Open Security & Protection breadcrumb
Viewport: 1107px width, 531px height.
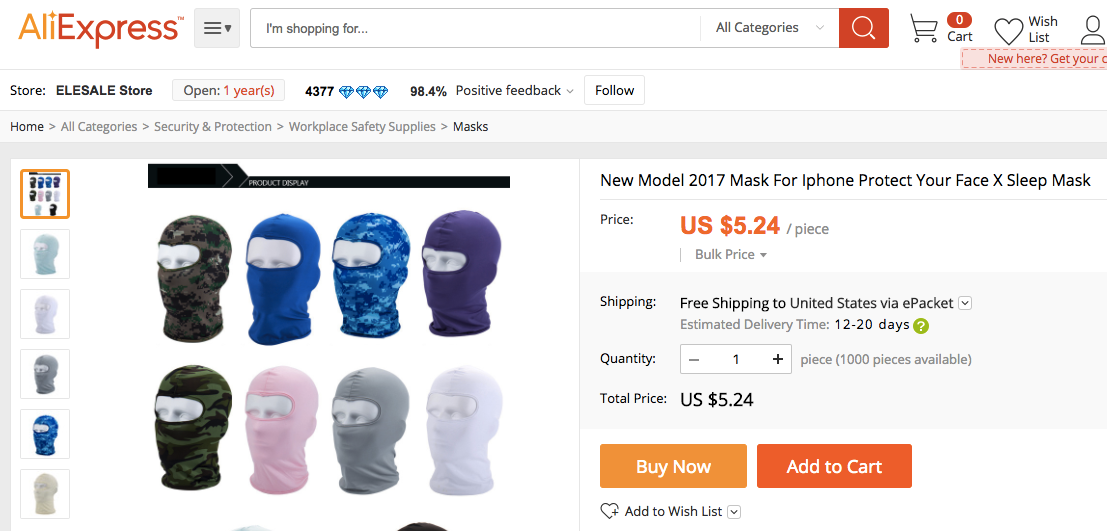[x=213, y=127]
